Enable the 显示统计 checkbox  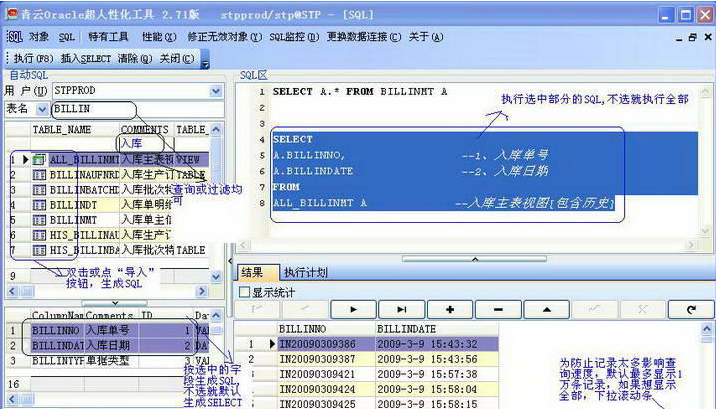coord(245,292)
